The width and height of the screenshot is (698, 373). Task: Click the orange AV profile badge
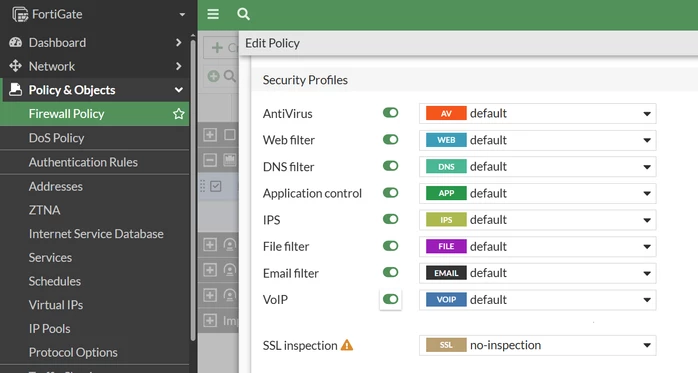point(446,114)
